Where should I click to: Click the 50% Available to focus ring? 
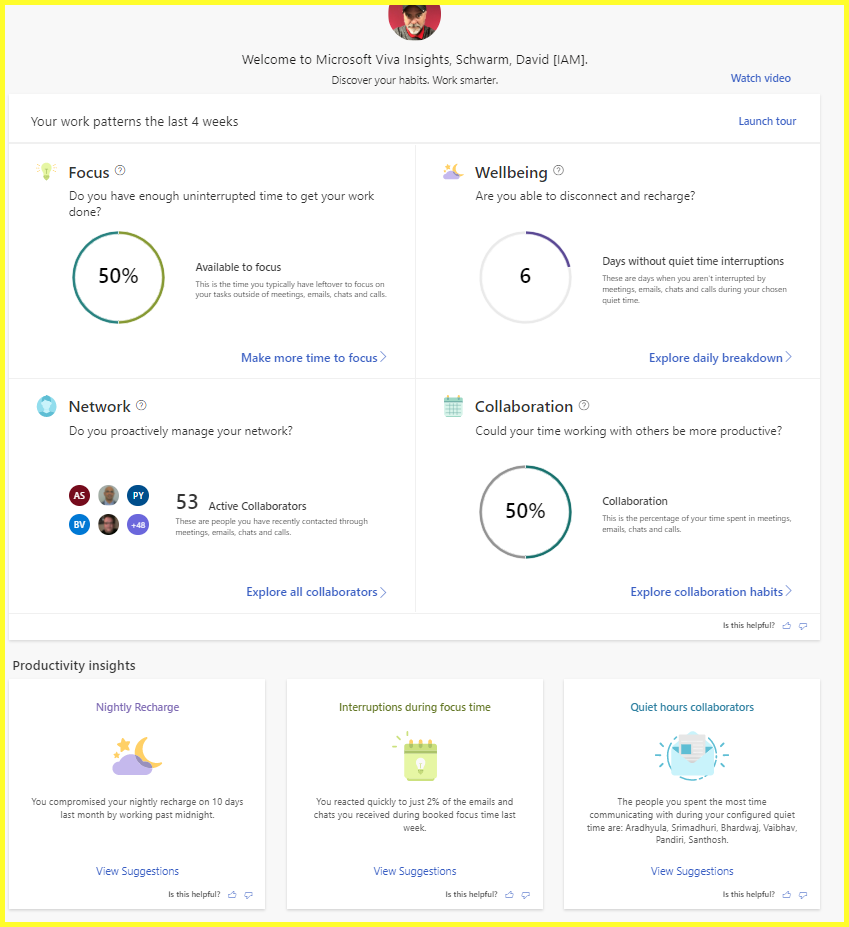pyautogui.click(x=118, y=277)
